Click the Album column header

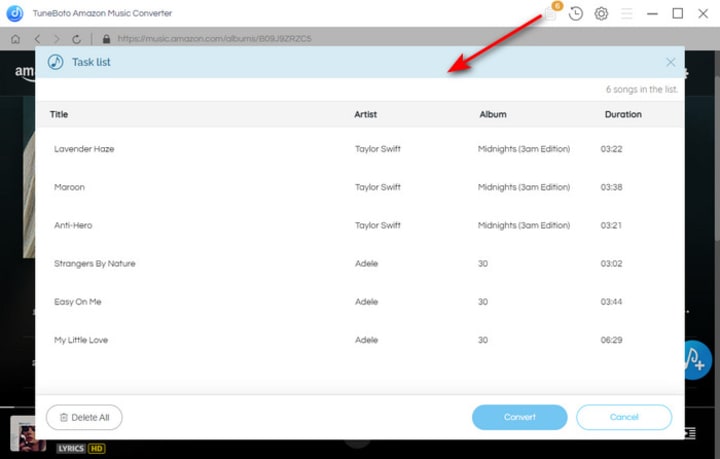coord(493,114)
